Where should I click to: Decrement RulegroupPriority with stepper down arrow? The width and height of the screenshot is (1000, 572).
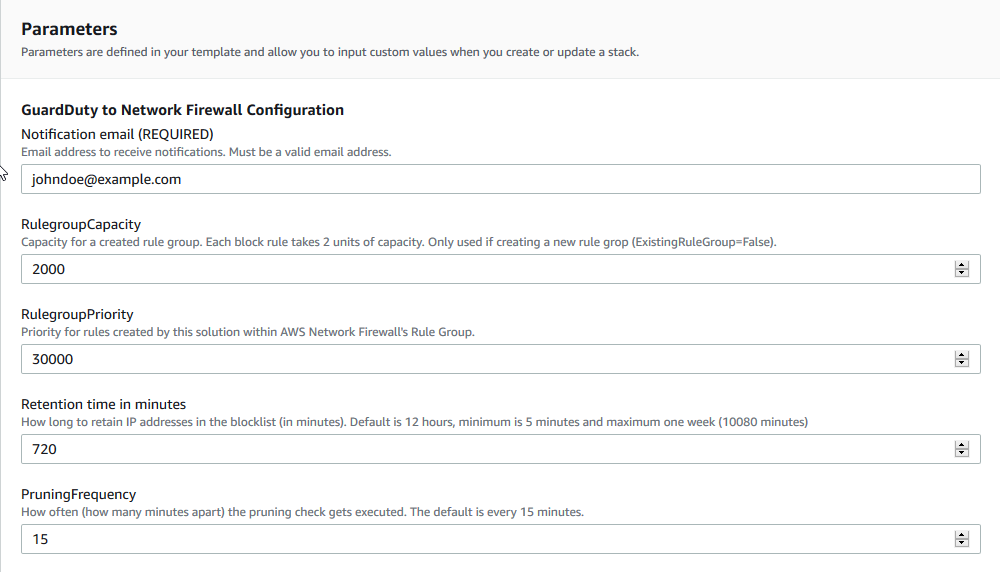[x=962, y=363]
